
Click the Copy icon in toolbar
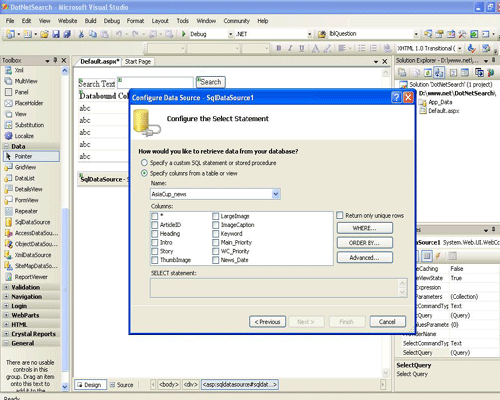(x=93, y=34)
